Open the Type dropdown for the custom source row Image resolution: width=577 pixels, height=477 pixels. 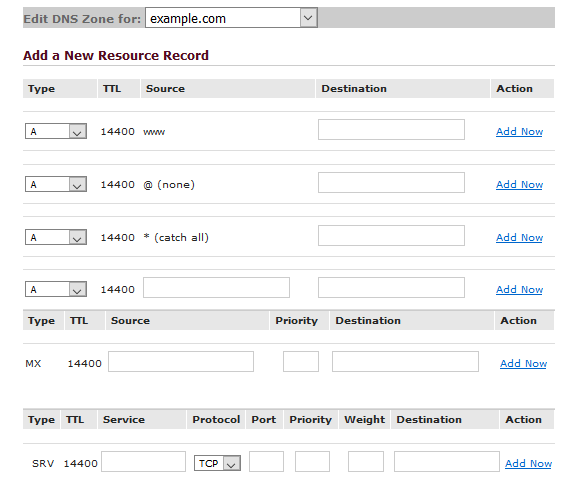56,289
